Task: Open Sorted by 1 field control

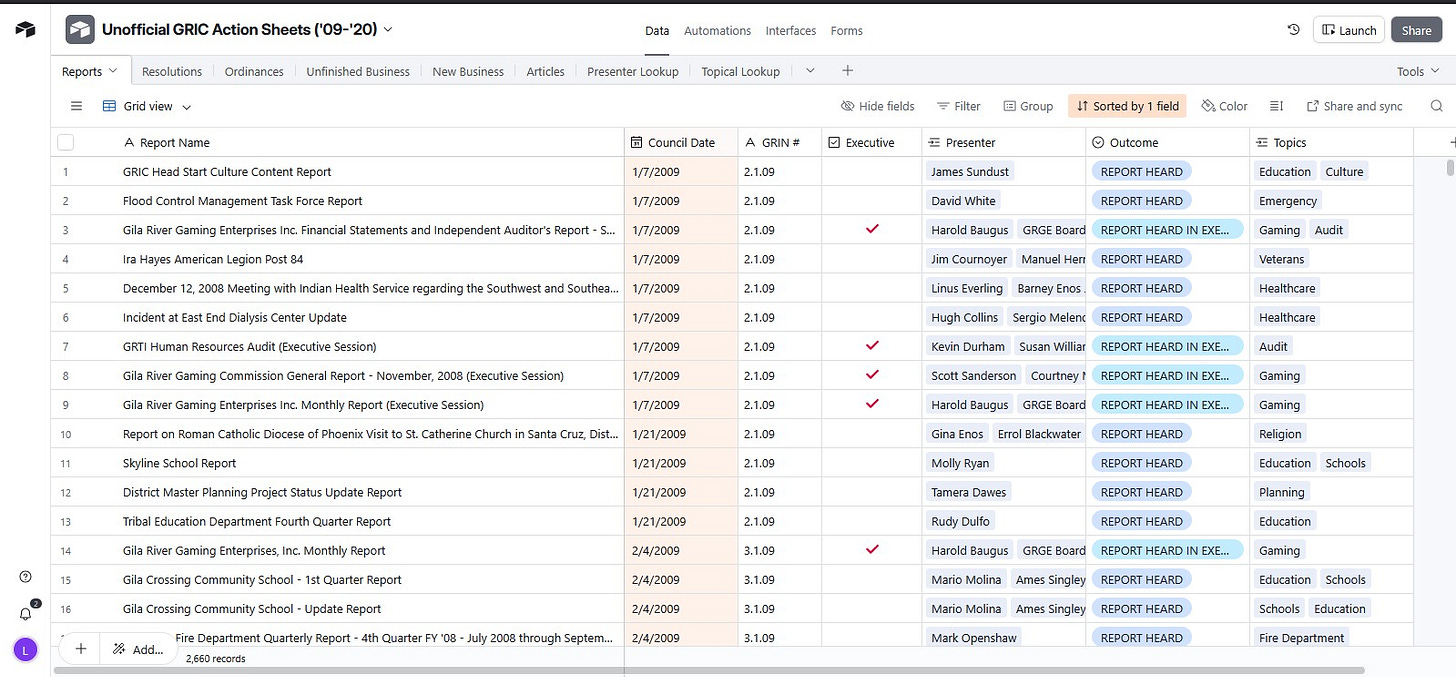Action: coord(1127,106)
